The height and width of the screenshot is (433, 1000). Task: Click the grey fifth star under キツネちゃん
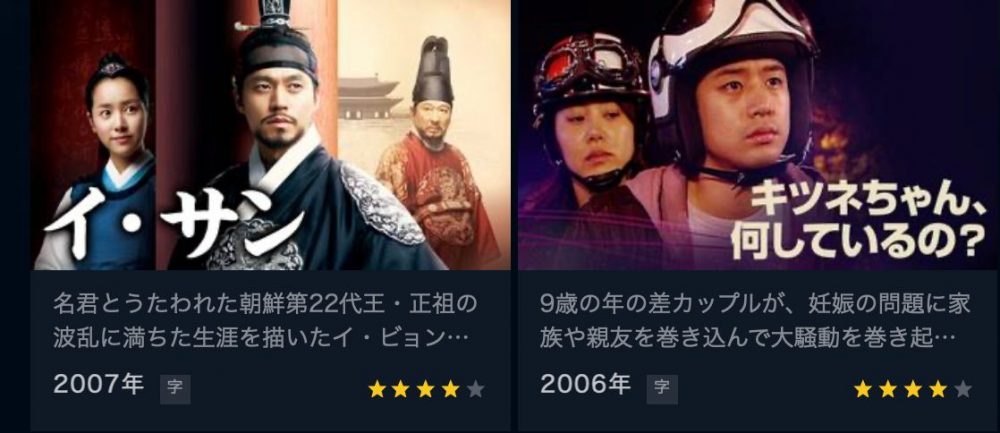(962, 389)
